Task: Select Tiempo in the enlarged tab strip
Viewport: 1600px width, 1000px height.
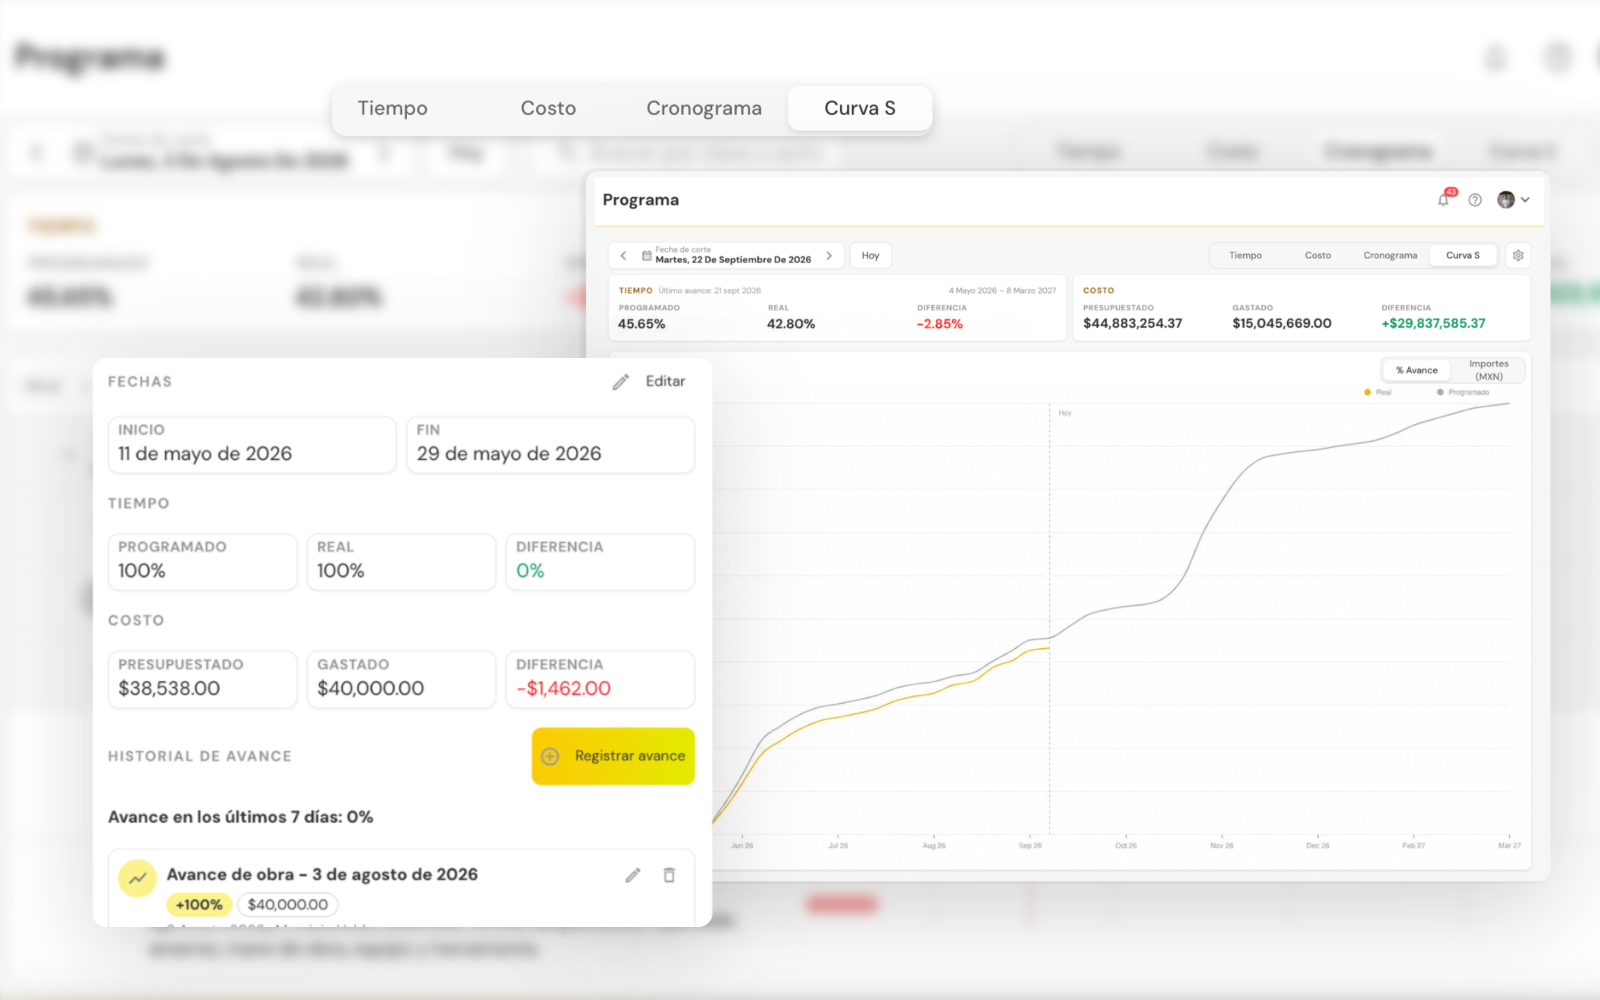Action: 393,108
